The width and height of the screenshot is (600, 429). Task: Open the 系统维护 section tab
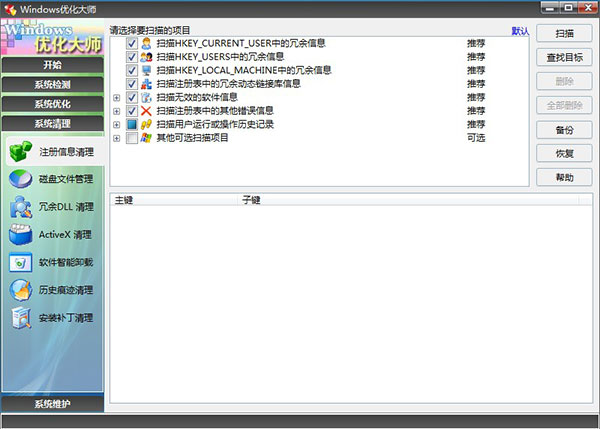coord(52,404)
